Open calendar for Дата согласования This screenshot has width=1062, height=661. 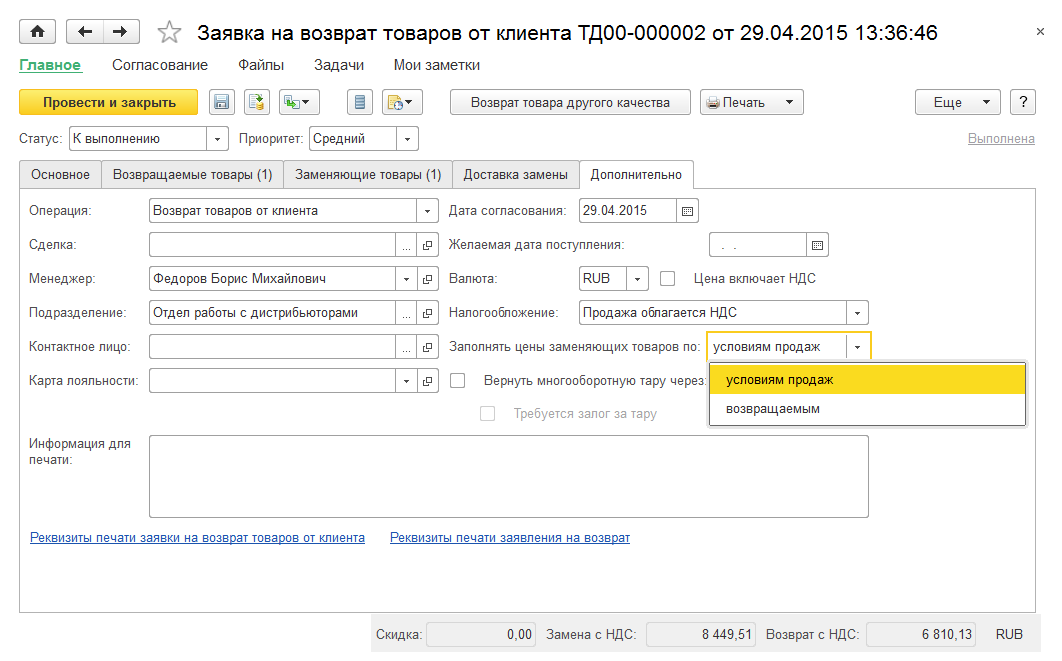click(687, 211)
